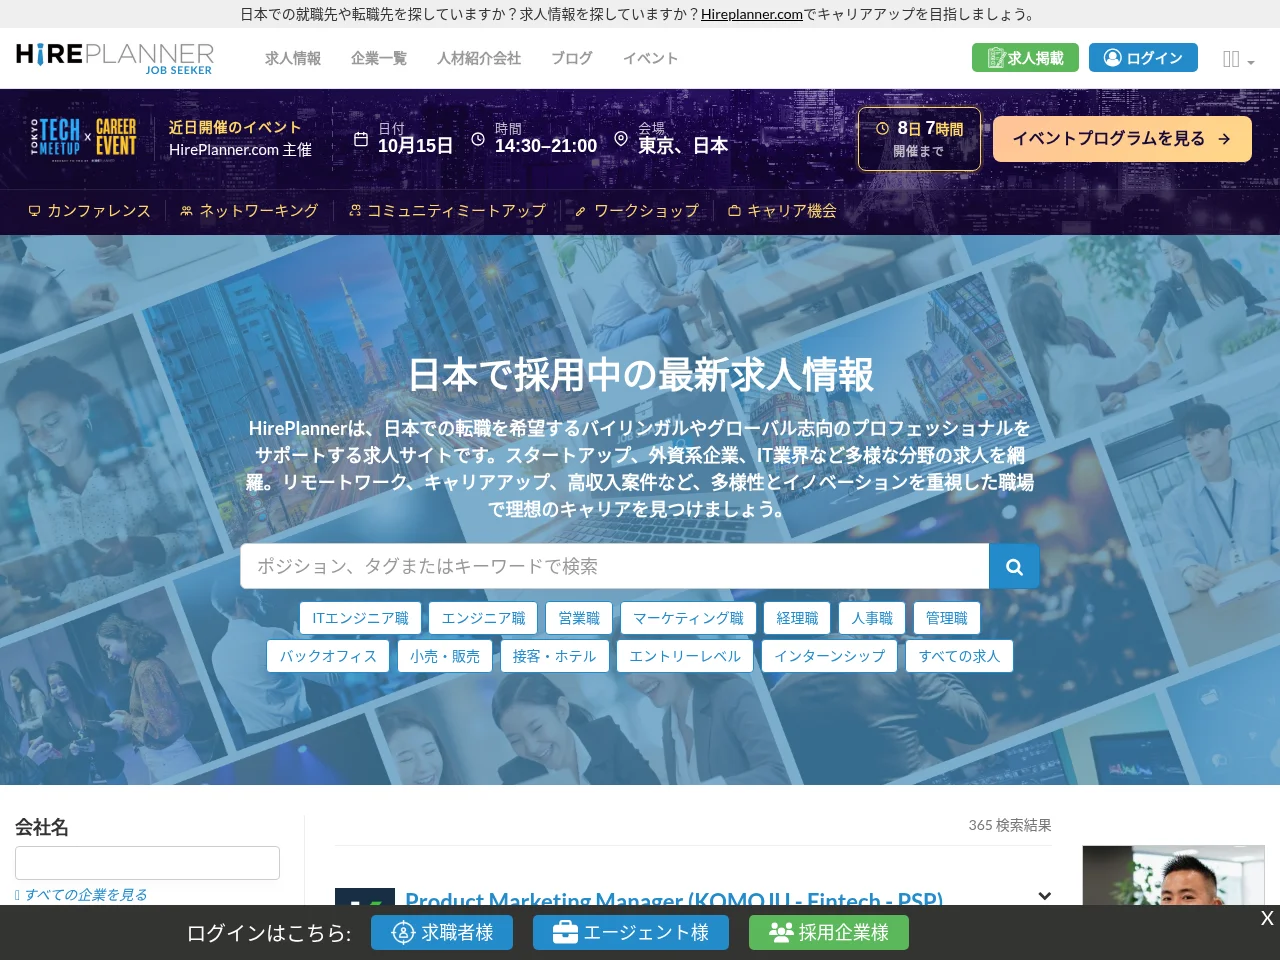The image size is (1280, 960).
Task: Click the blue ログイン button
Action: click(x=1143, y=58)
